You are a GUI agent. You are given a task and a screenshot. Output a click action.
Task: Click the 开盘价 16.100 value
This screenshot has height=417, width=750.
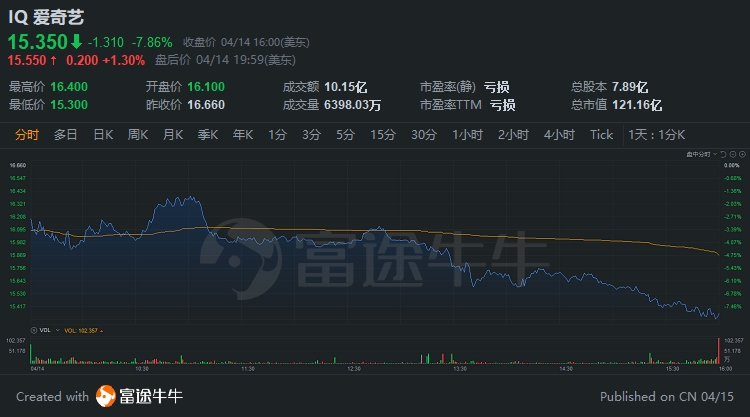[x=206, y=87]
